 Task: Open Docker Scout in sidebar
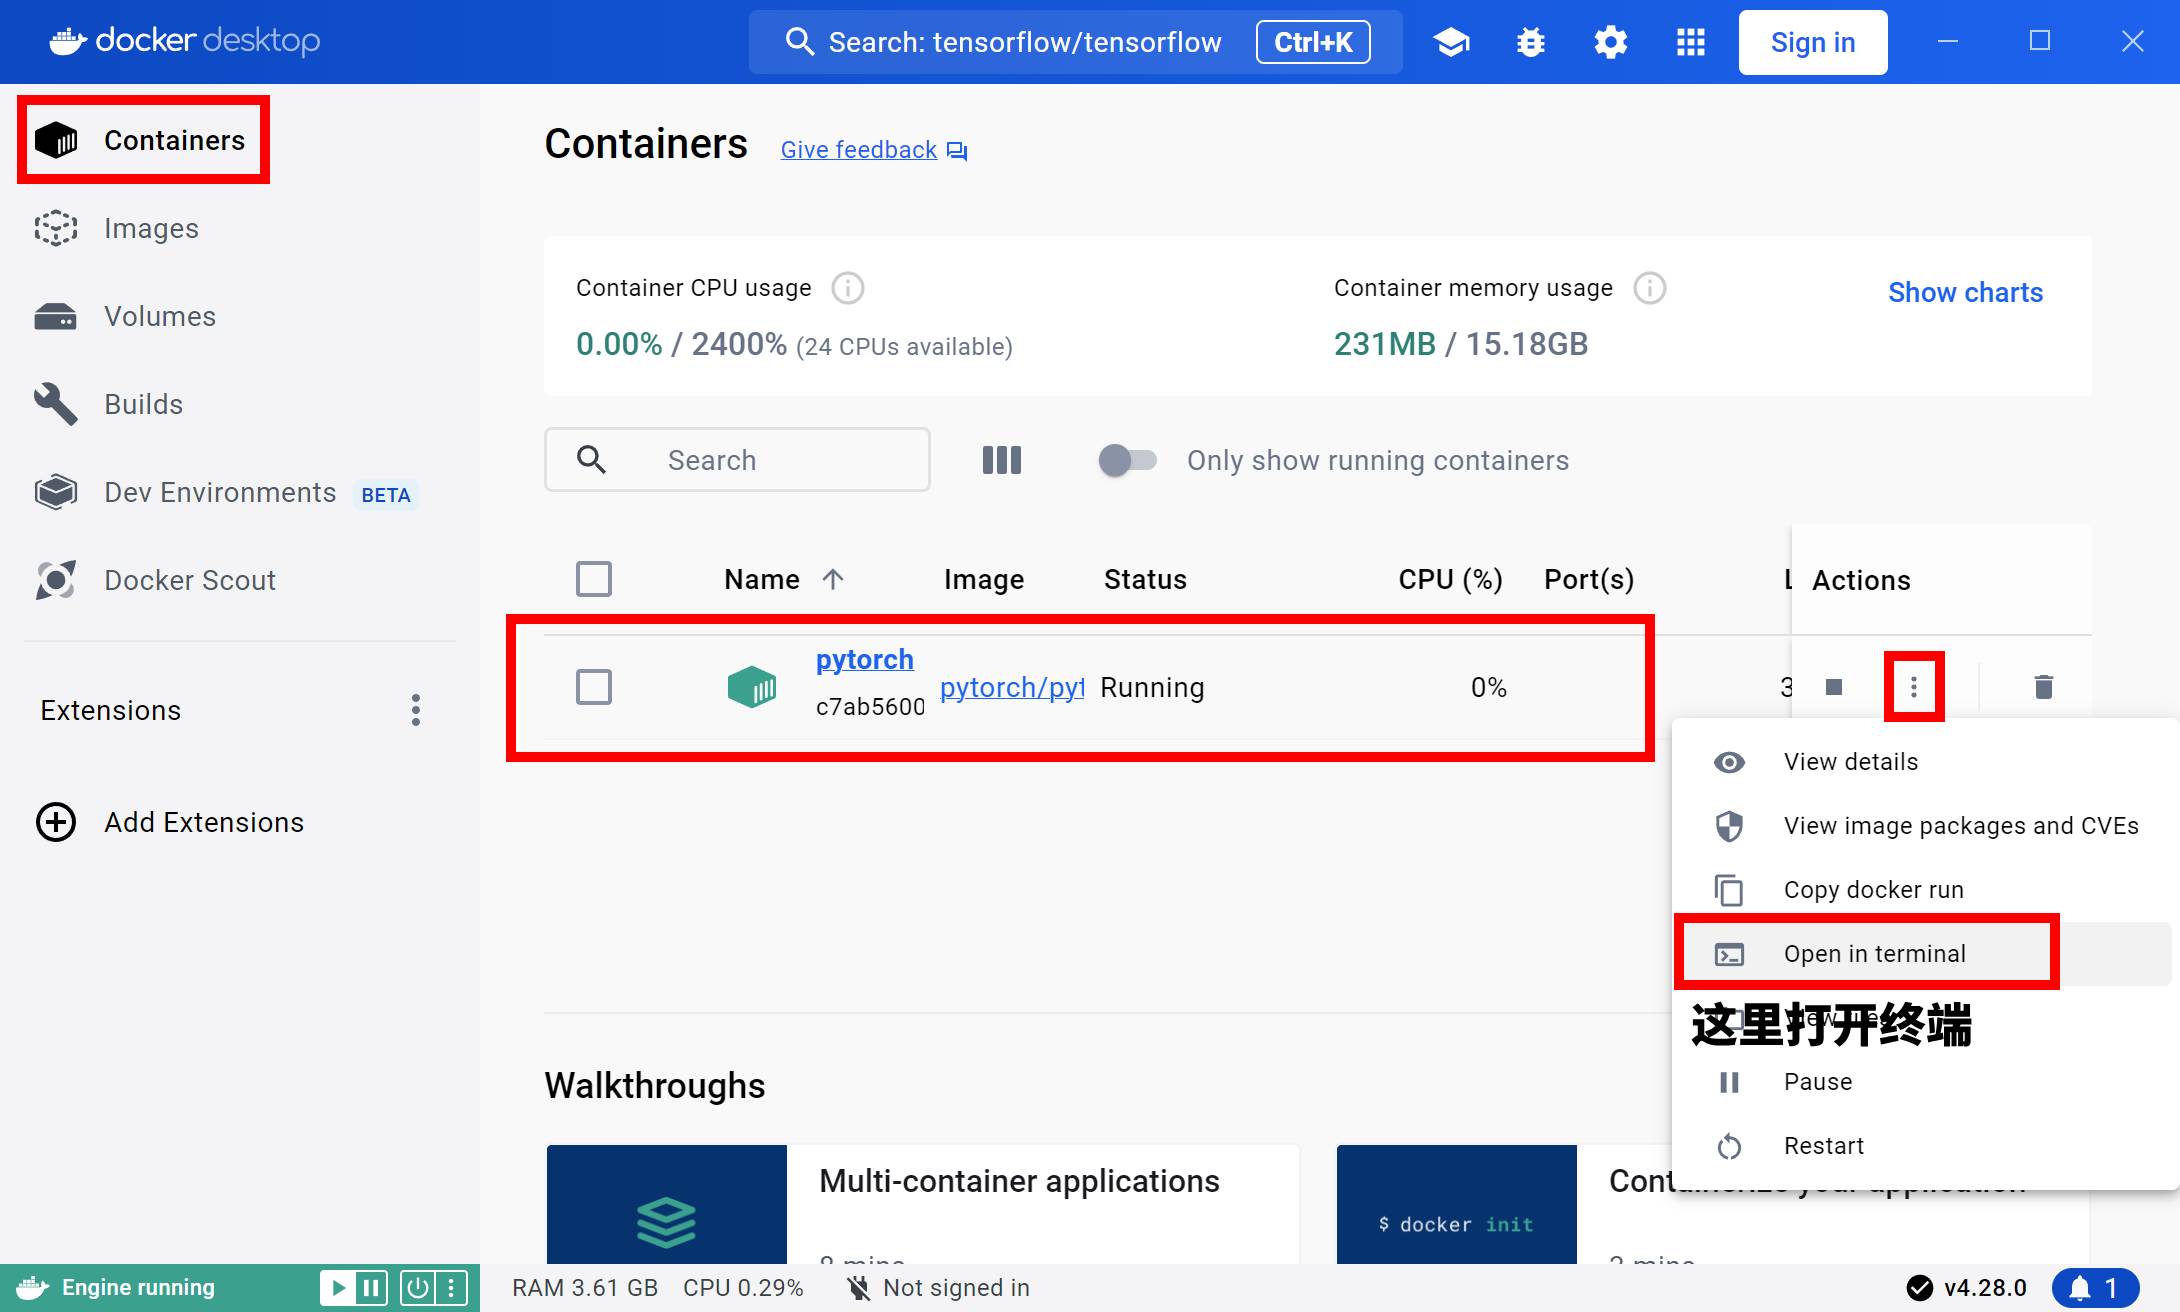pos(155,580)
